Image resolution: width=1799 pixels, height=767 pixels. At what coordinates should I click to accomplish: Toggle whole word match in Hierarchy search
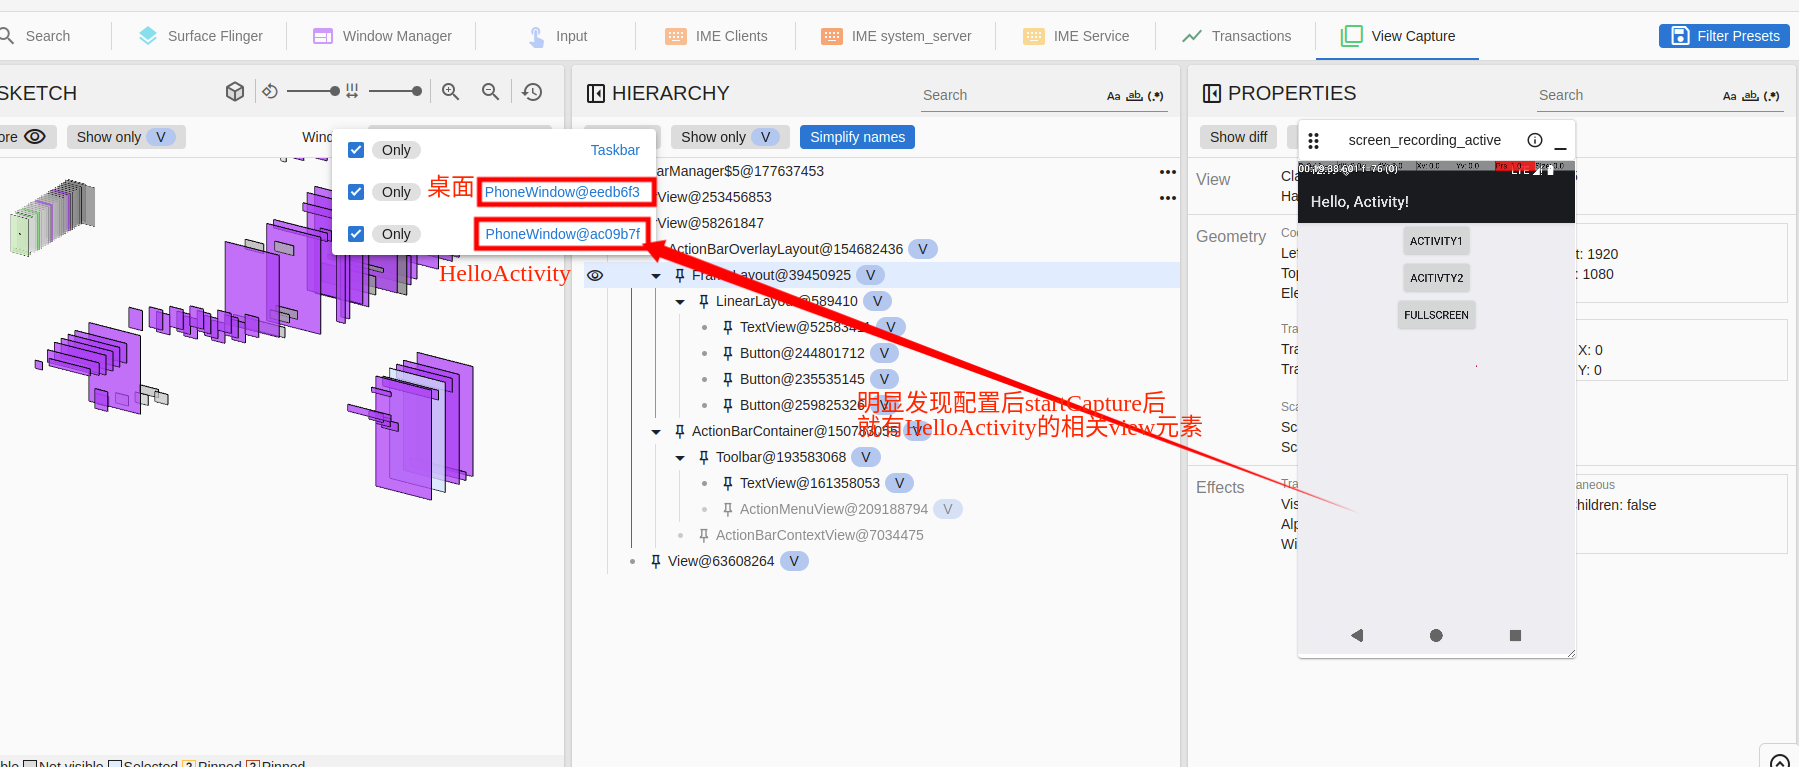1134,96
